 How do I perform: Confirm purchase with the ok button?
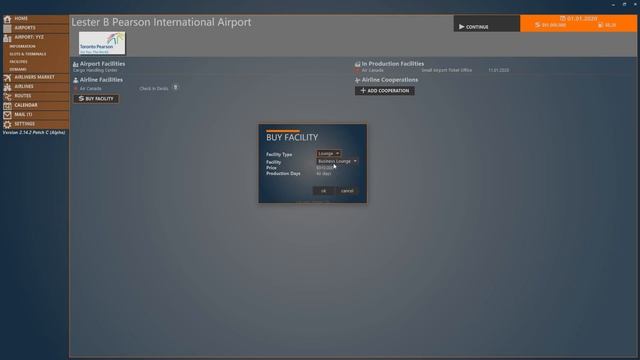point(324,191)
